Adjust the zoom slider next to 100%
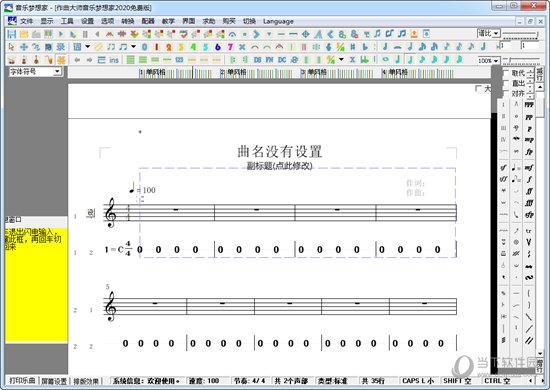The width and height of the screenshot is (550, 390). click(521, 60)
